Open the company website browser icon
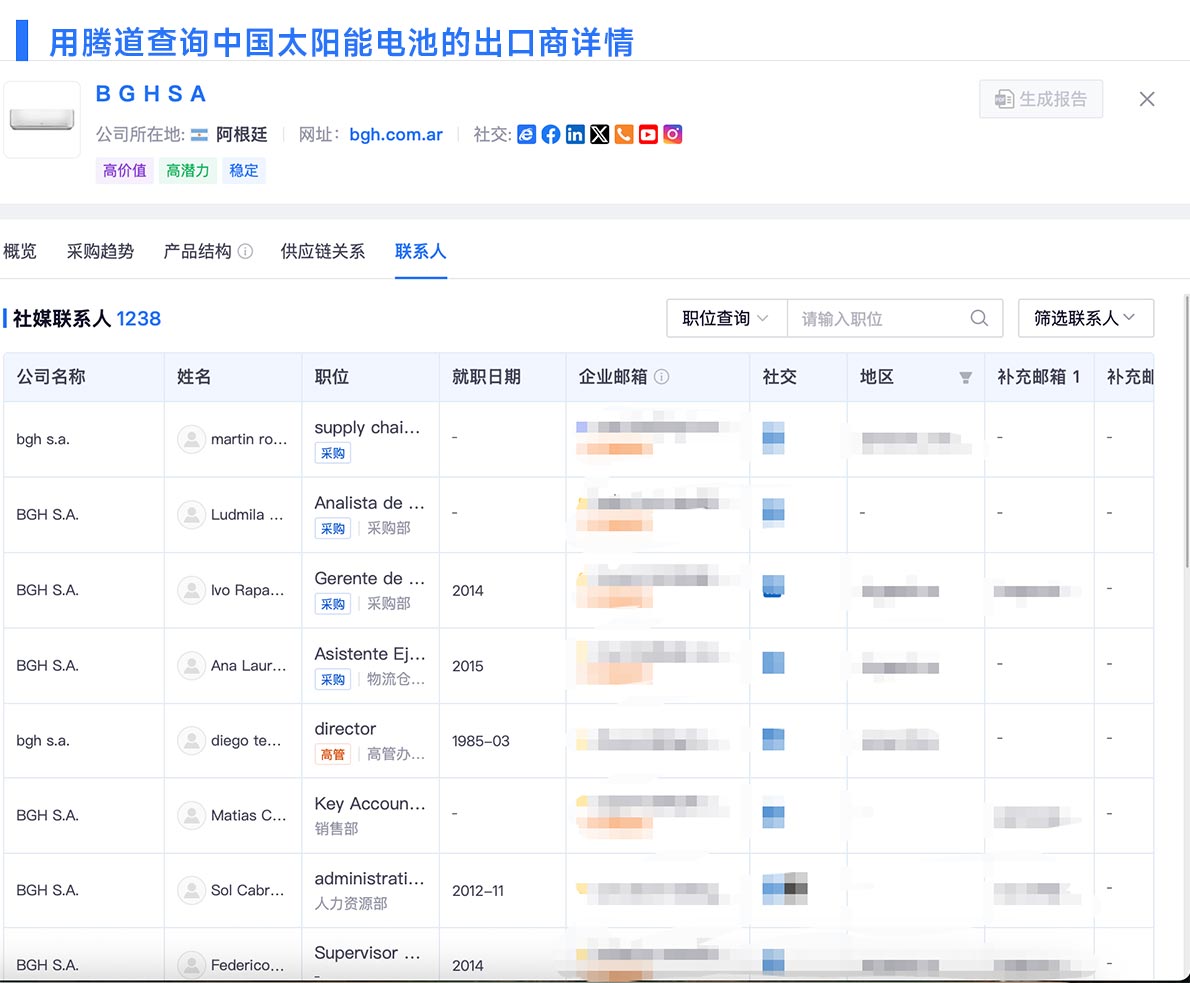 (527, 133)
